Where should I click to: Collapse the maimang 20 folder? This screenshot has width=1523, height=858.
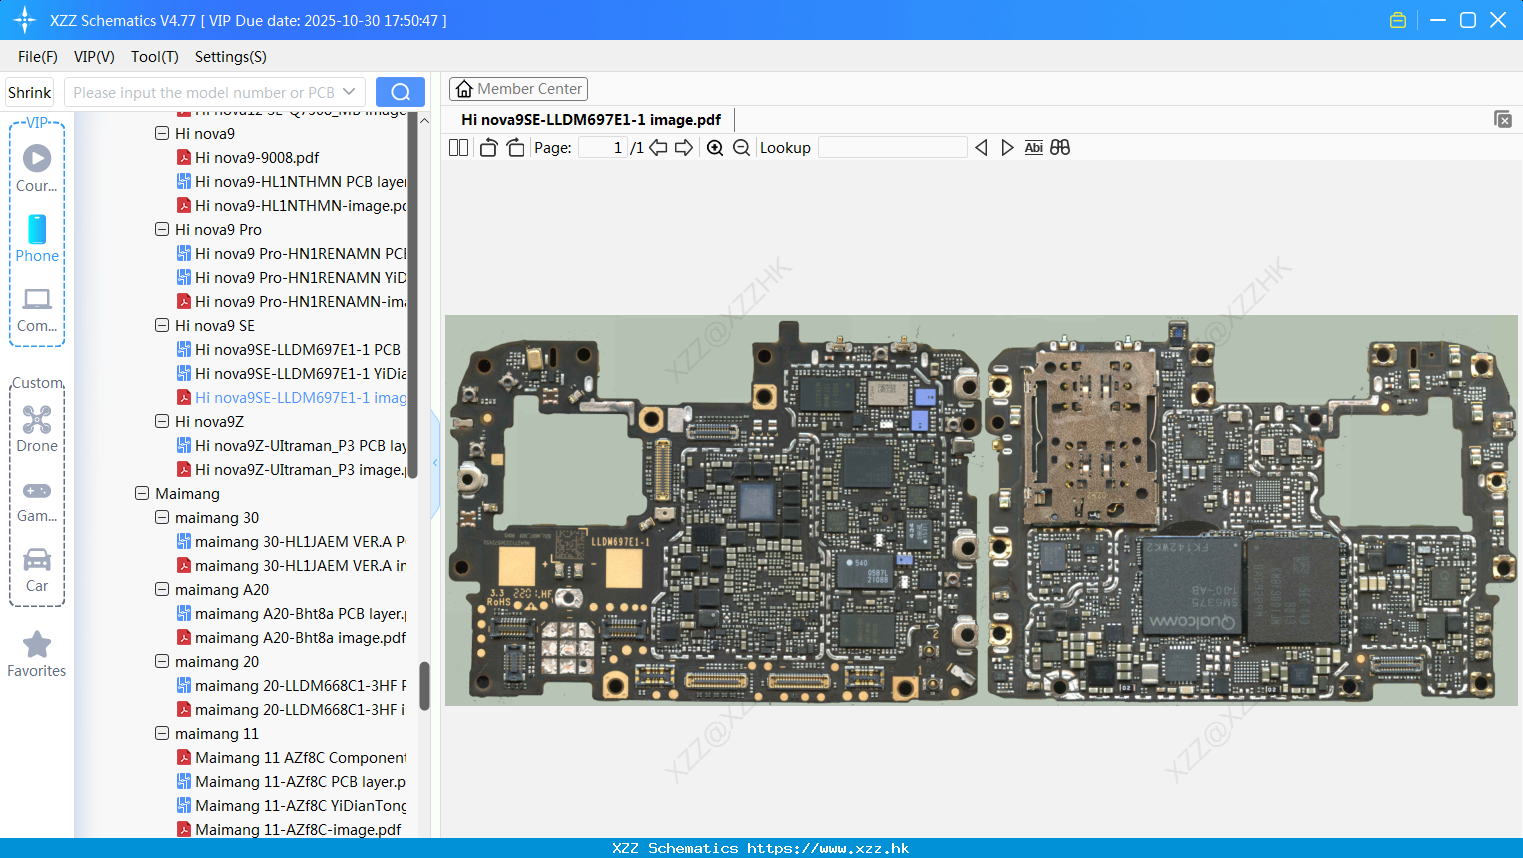click(x=162, y=661)
